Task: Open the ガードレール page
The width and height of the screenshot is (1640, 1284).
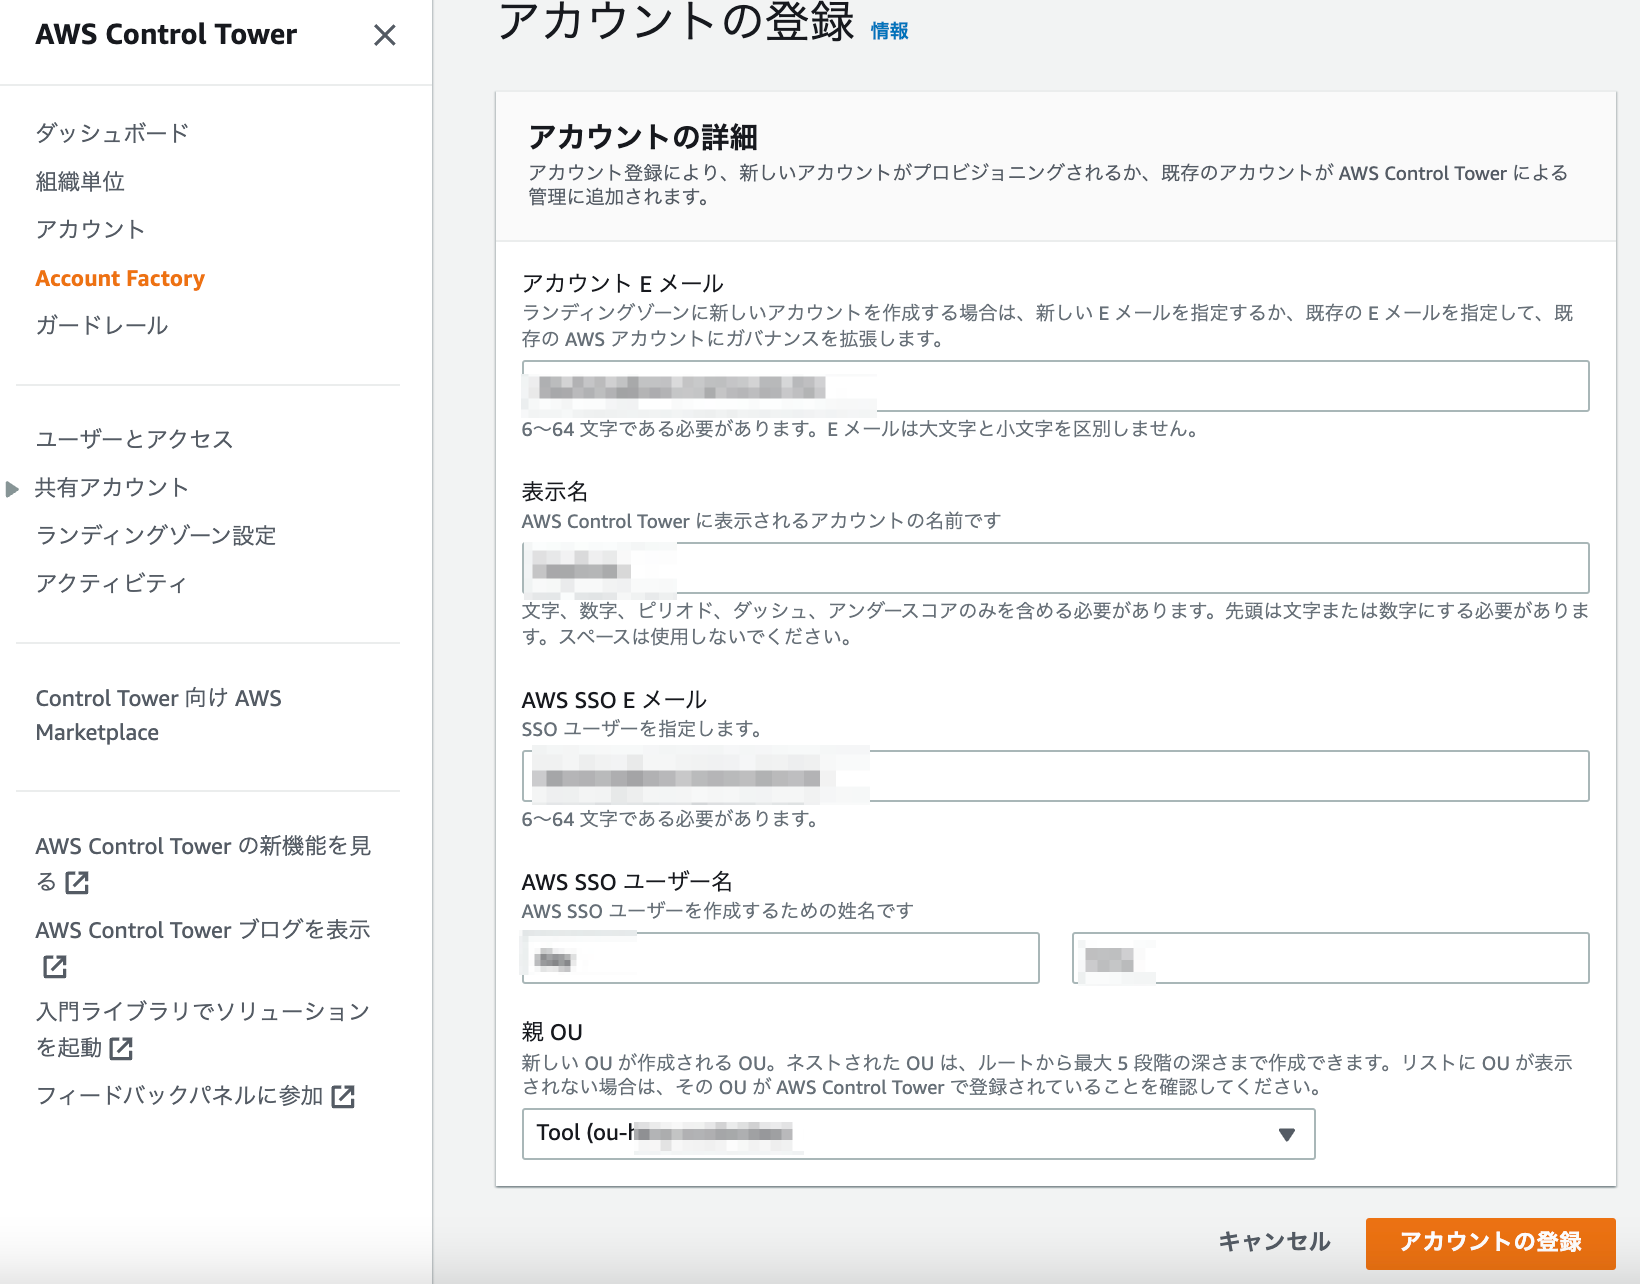Action: tap(102, 325)
